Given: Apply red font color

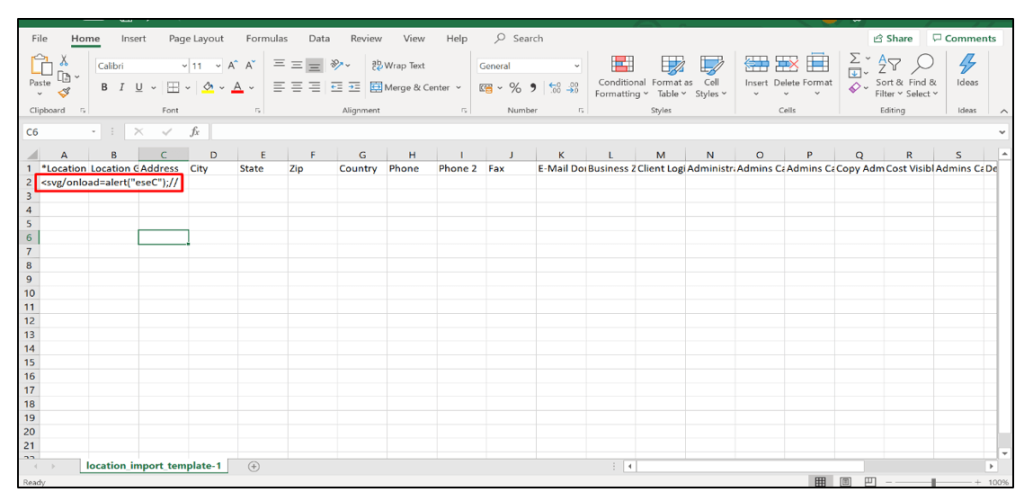Looking at the screenshot, I should 238,87.
